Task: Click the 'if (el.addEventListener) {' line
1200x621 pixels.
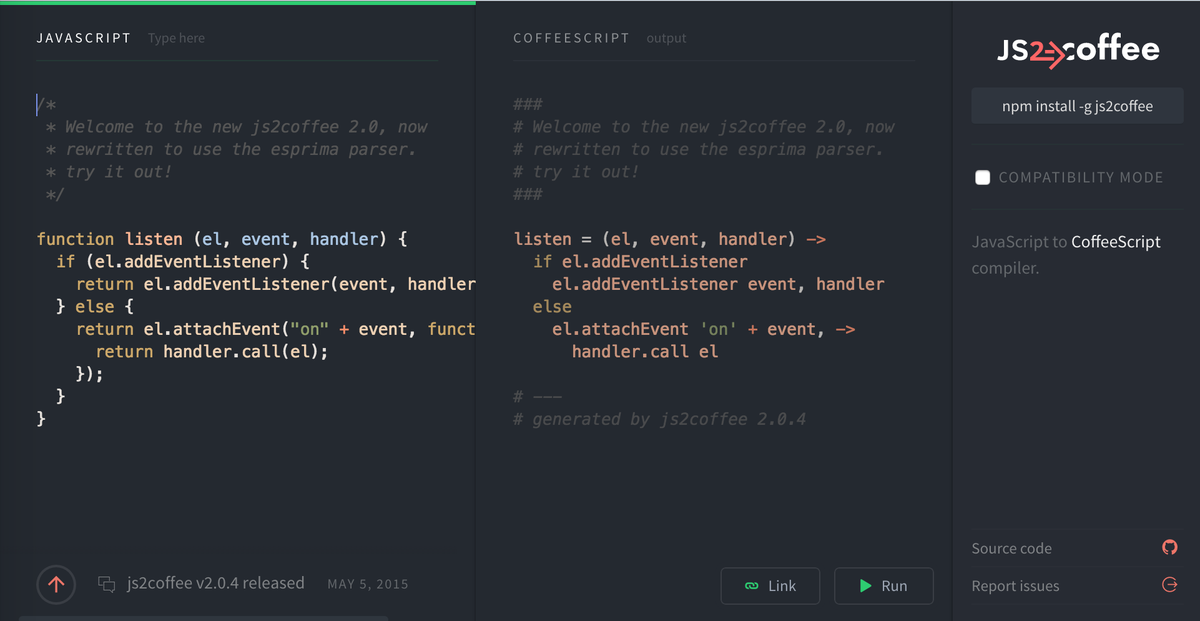Action: pos(184,262)
